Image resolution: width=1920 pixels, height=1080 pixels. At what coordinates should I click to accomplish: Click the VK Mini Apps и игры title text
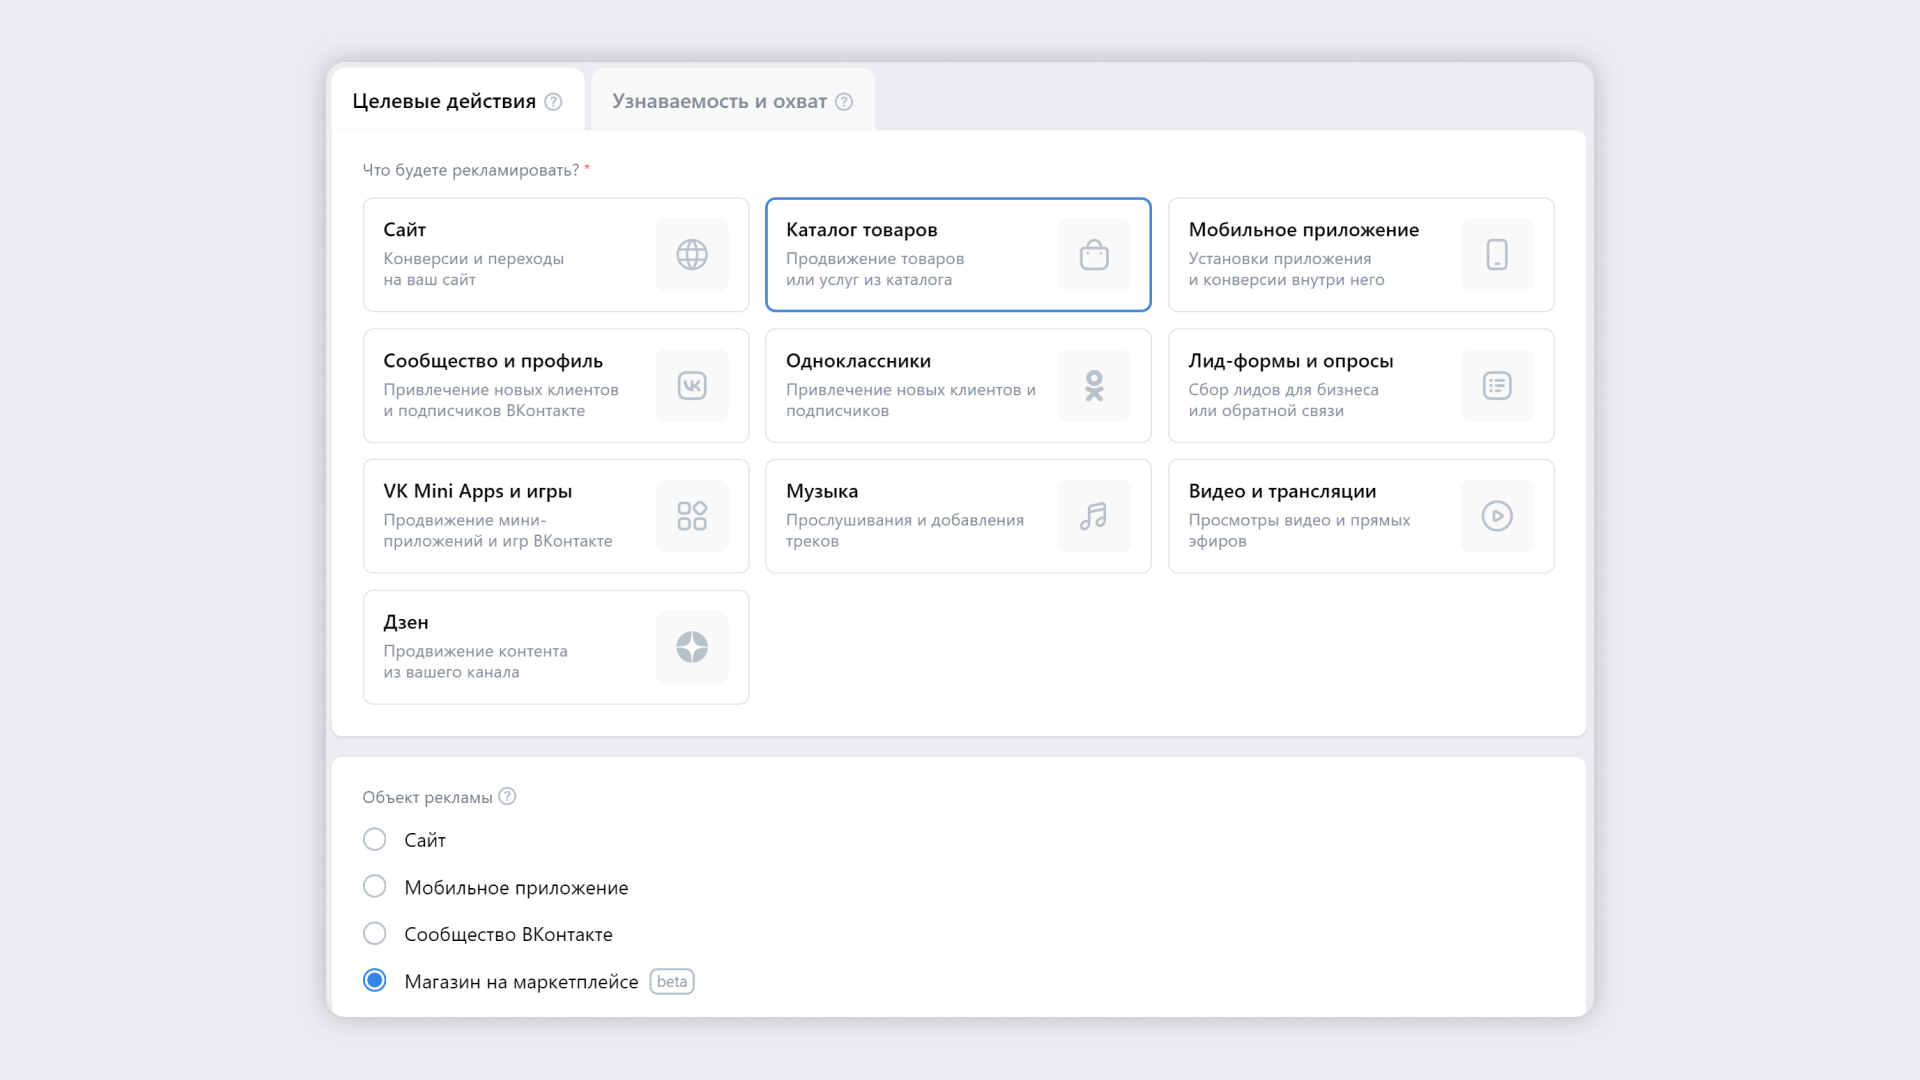point(478,492)
